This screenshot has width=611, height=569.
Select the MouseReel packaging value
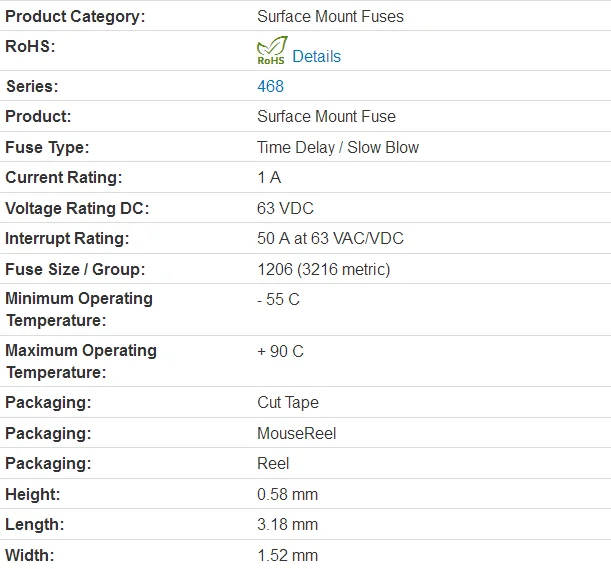click(297, 434)
